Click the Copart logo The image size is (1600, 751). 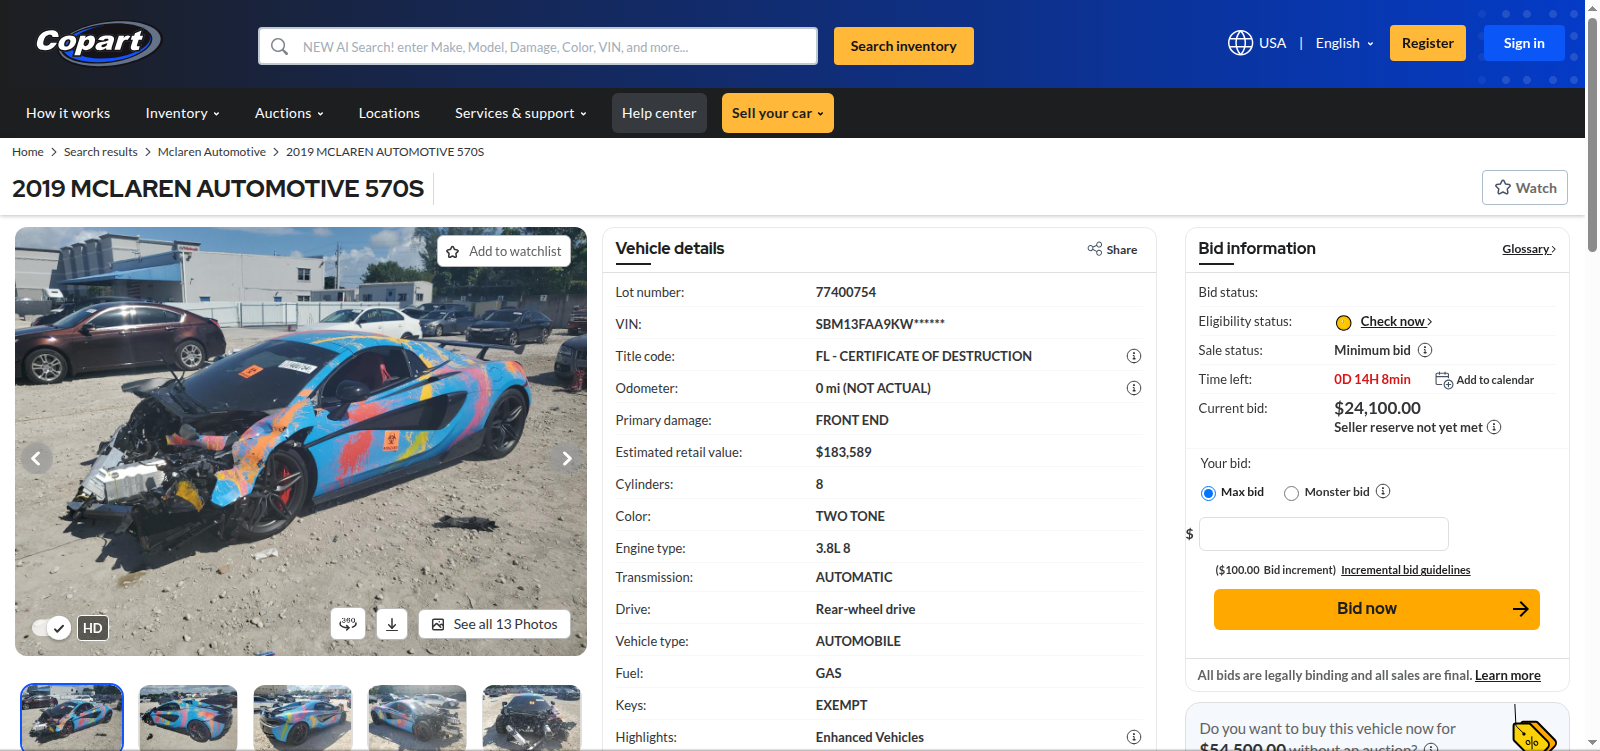pyautogui.click(x=98, y=43)
